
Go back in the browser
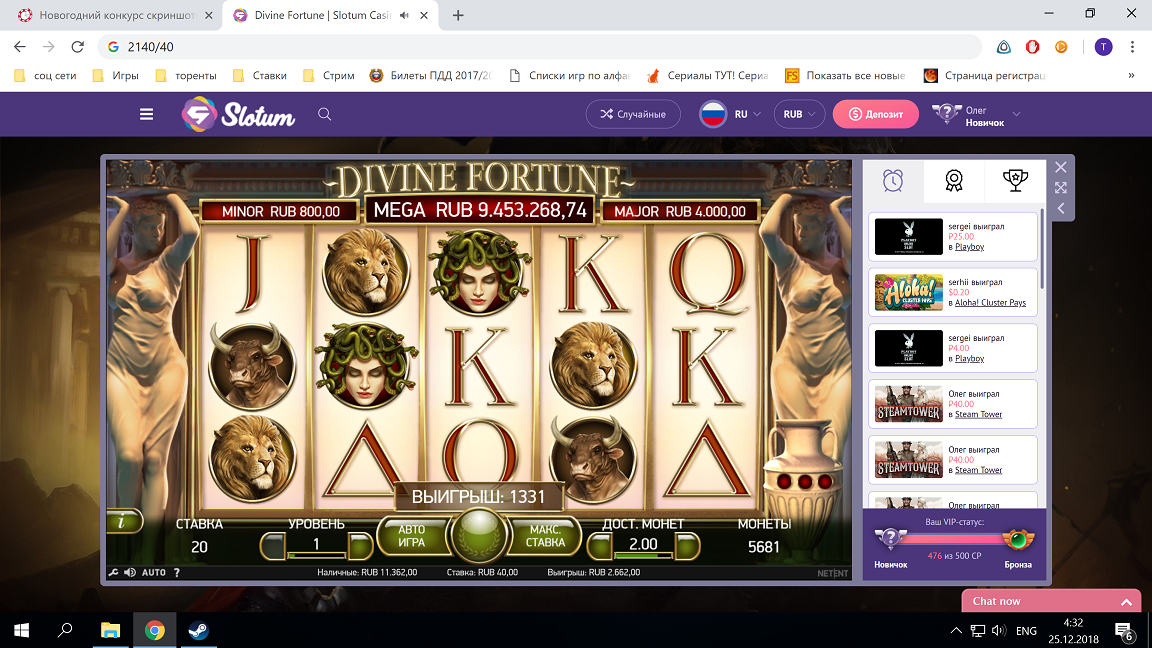coord(20,47)
